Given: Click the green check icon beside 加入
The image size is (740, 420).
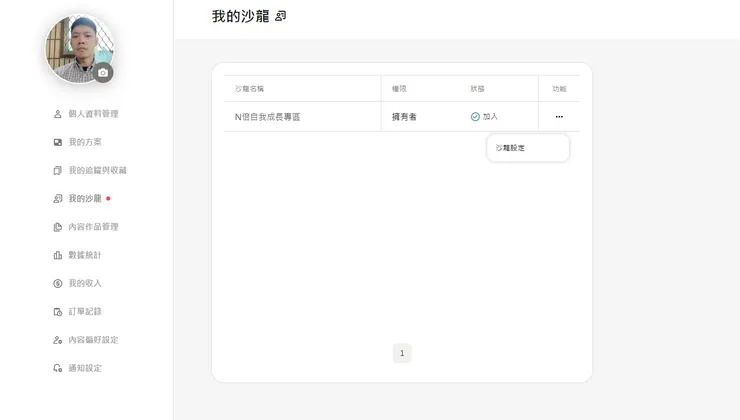Looking at the screenshot, I should tap(475, 117).
